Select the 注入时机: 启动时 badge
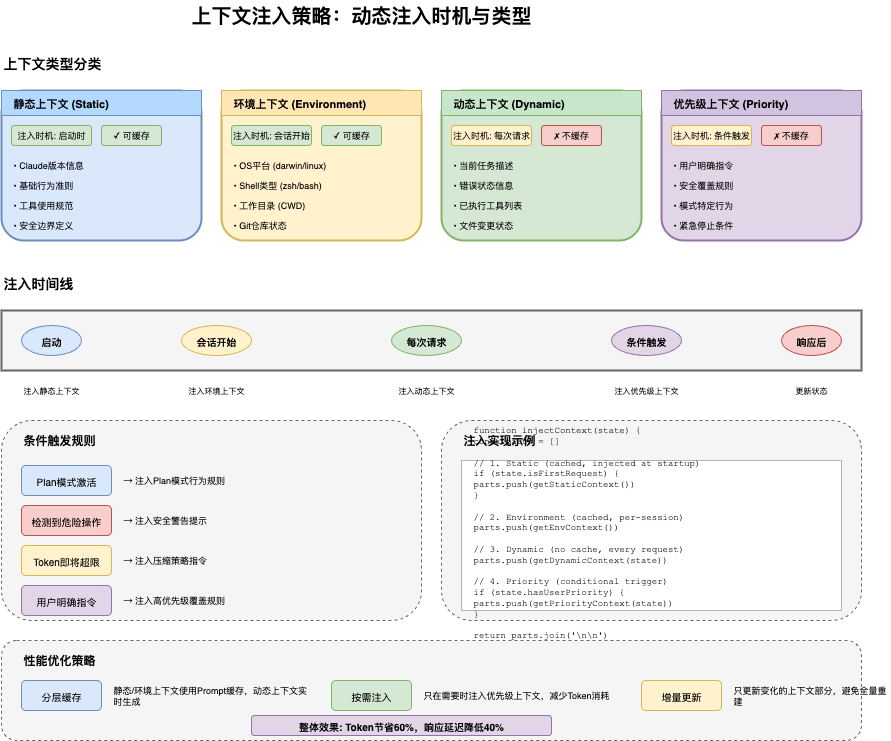Viewport: 891px width, 741px height. 51,136
